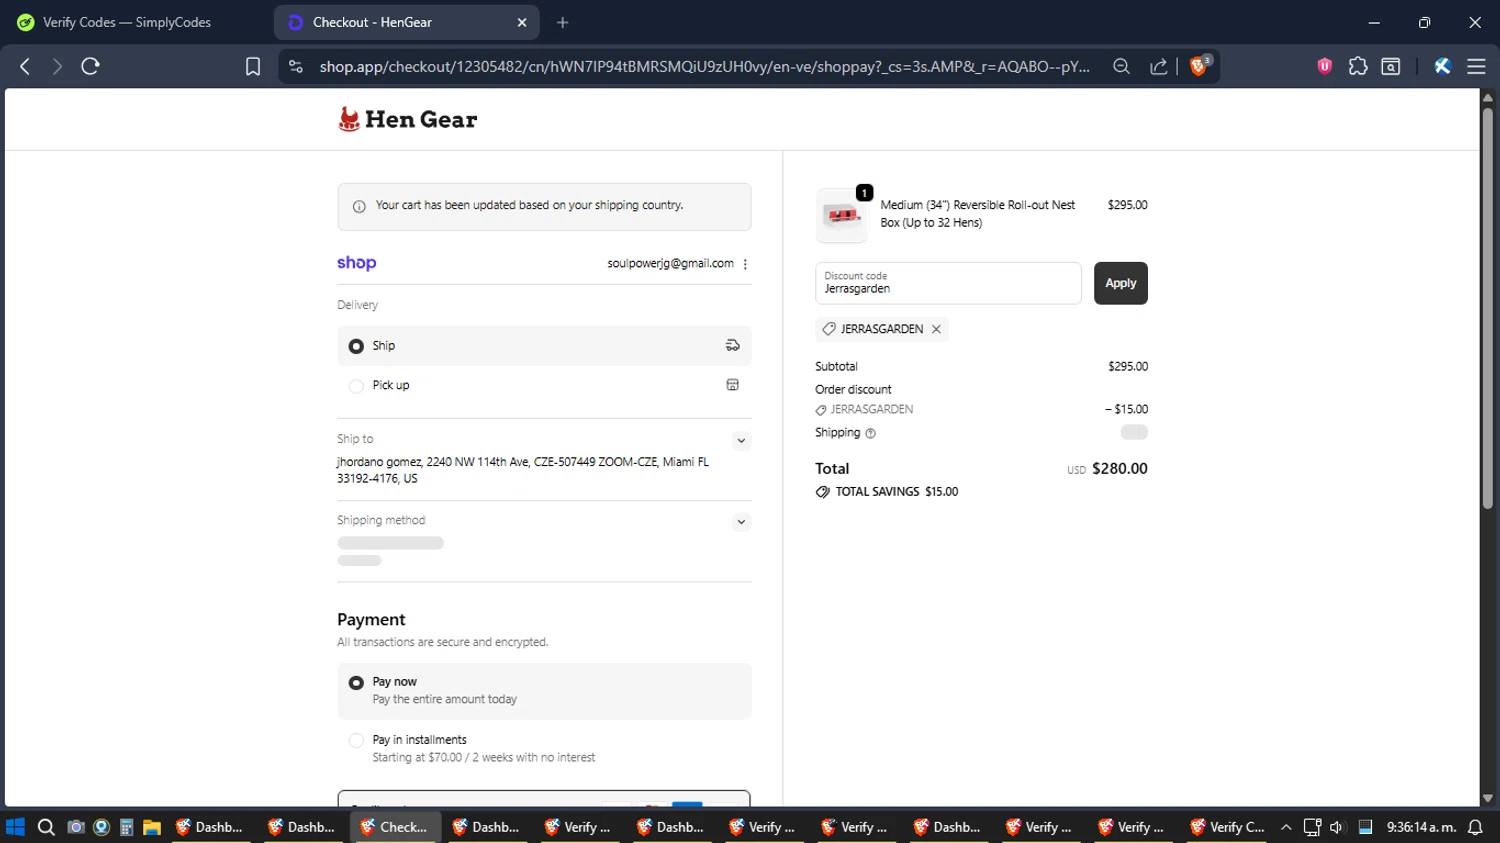Open the volume speaker tray icon
This screenshot has height=843, width=1500.
(1337, 827)
